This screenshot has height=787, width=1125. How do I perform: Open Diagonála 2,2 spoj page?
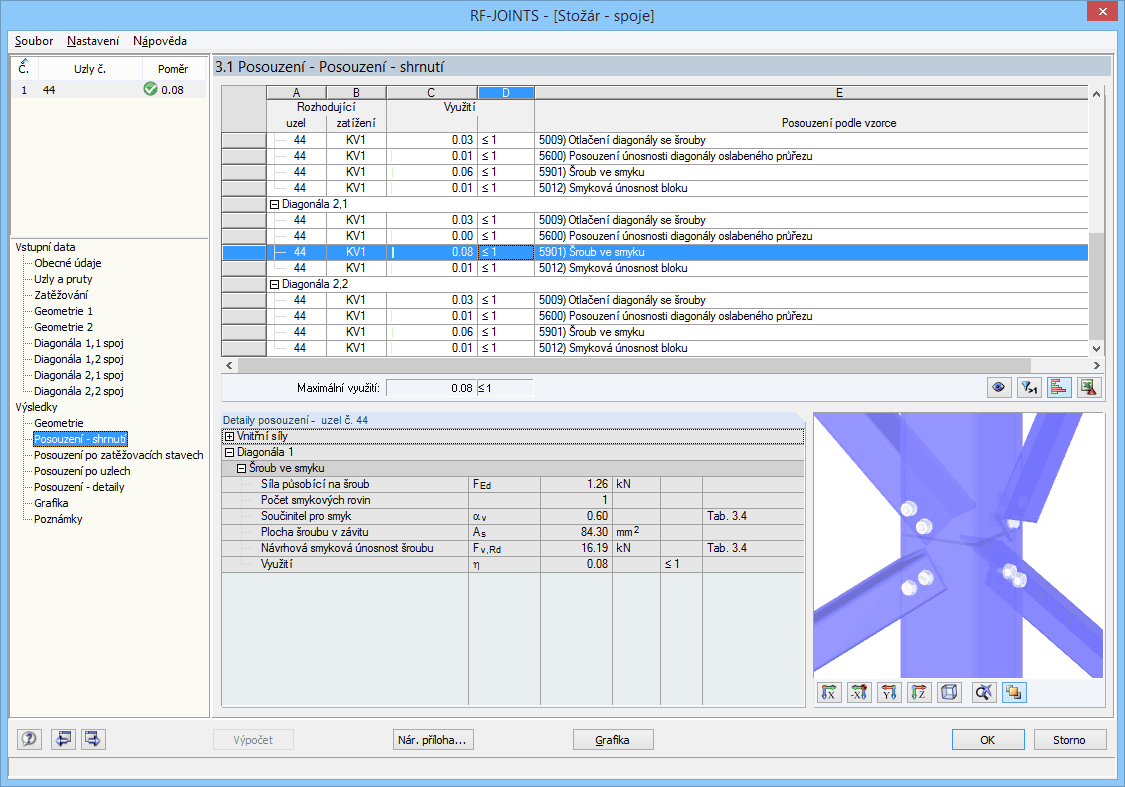click(79, 391)
